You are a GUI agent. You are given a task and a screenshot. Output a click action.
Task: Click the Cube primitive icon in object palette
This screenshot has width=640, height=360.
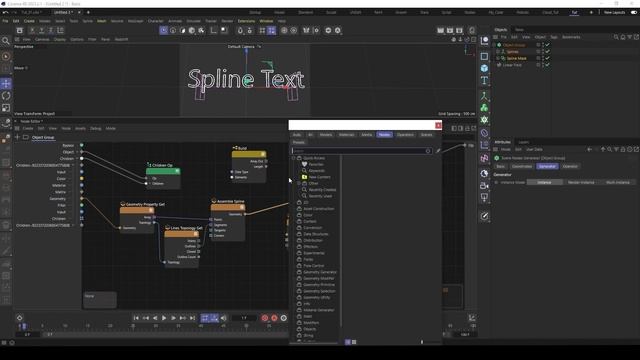[x=484, y=68]
